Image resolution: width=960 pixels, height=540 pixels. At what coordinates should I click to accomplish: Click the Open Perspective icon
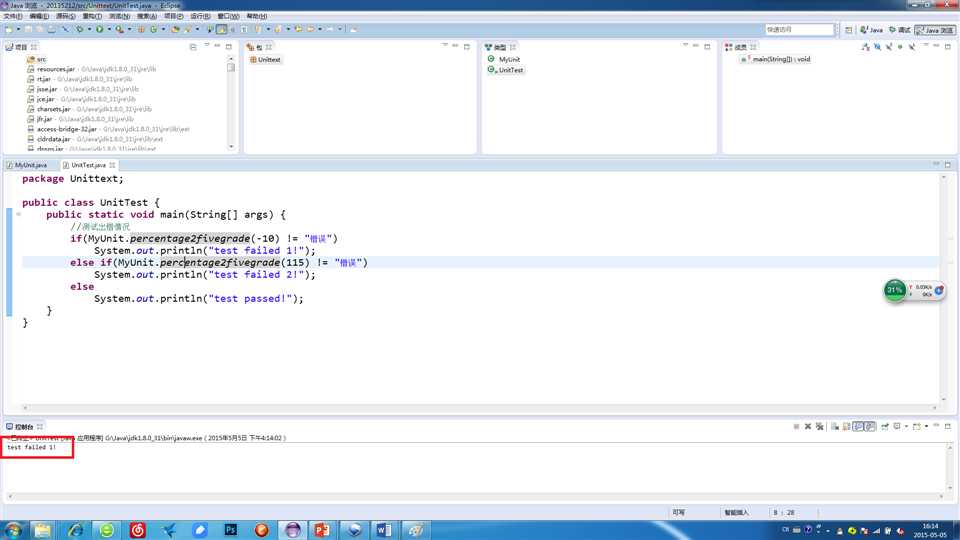[x=849, y=30]
